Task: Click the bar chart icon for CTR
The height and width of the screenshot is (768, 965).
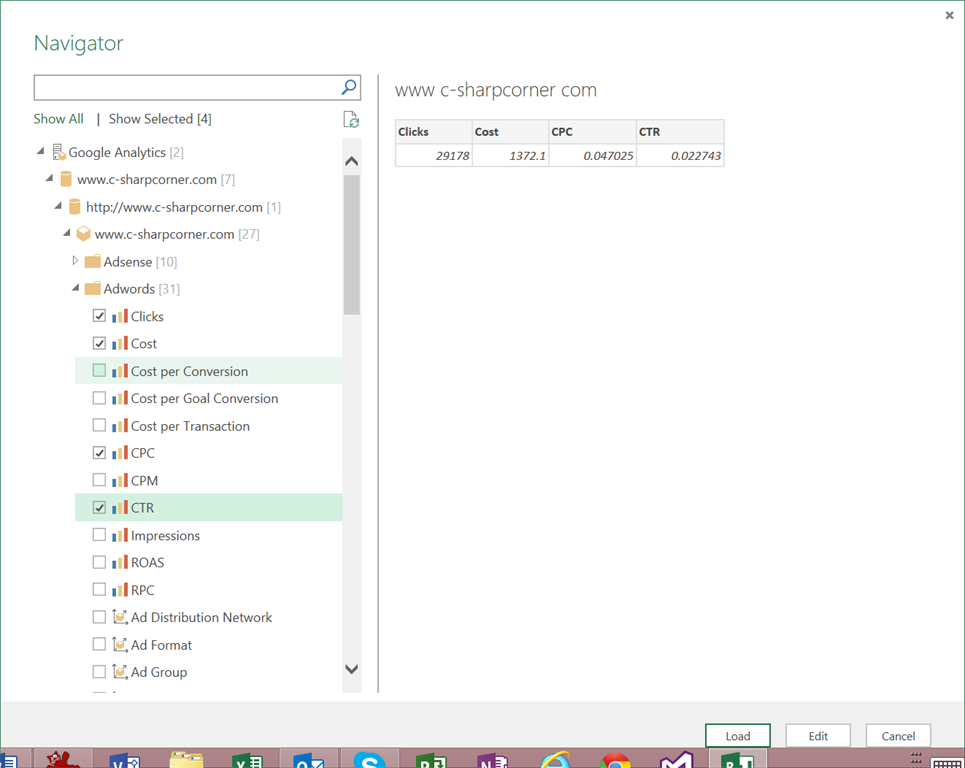Action: point(120,508)
